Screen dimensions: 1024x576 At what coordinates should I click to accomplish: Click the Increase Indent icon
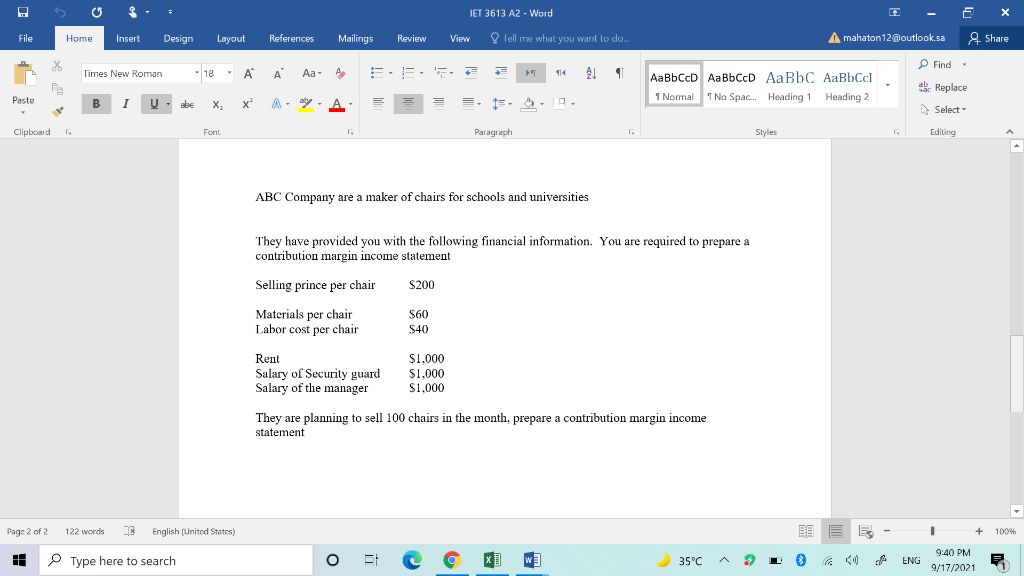coord(500,73)
